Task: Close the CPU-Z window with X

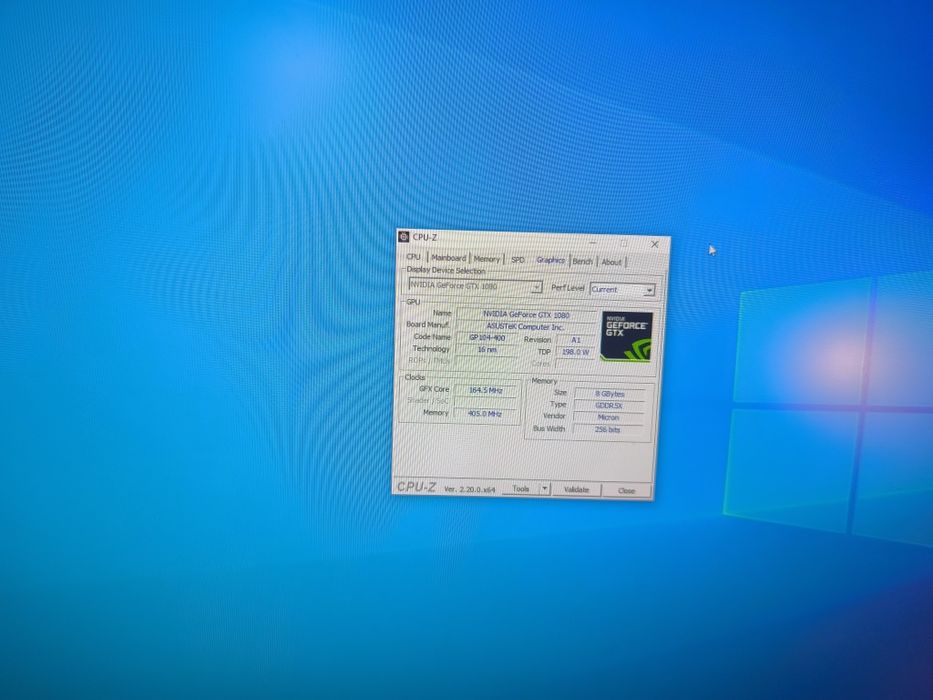Action: point(655,244)
